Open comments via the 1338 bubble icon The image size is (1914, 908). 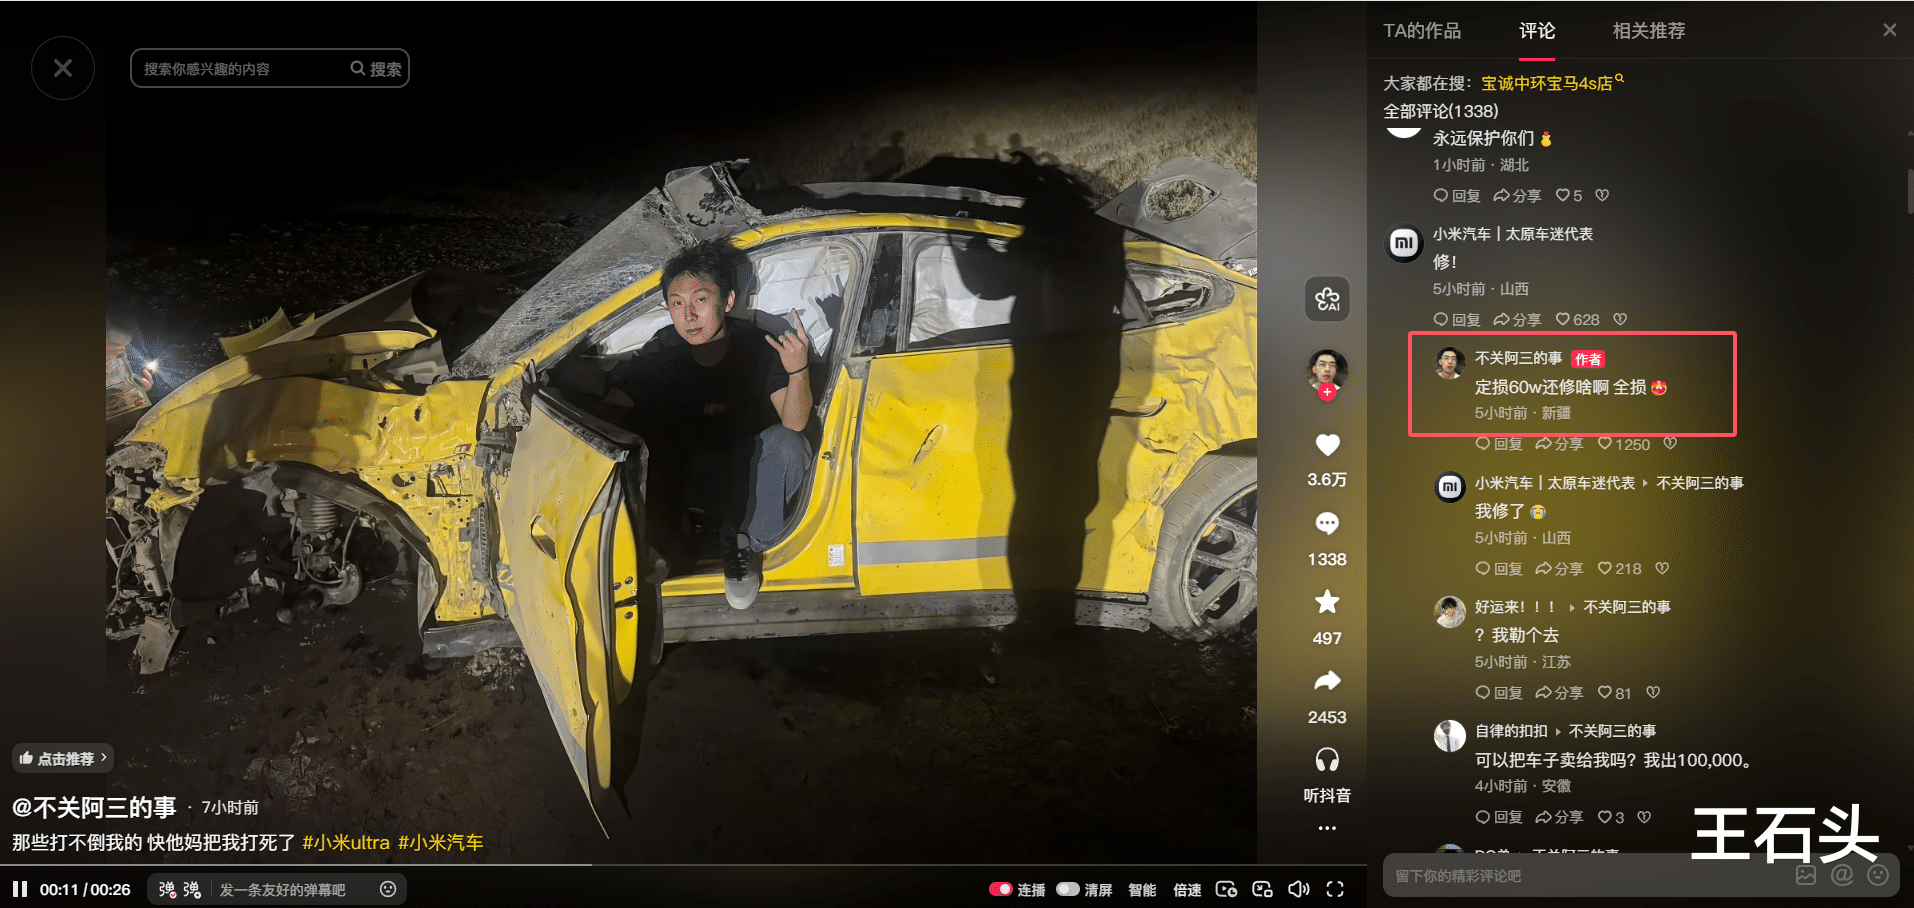pyautogui.click(x=1327, y=523)
